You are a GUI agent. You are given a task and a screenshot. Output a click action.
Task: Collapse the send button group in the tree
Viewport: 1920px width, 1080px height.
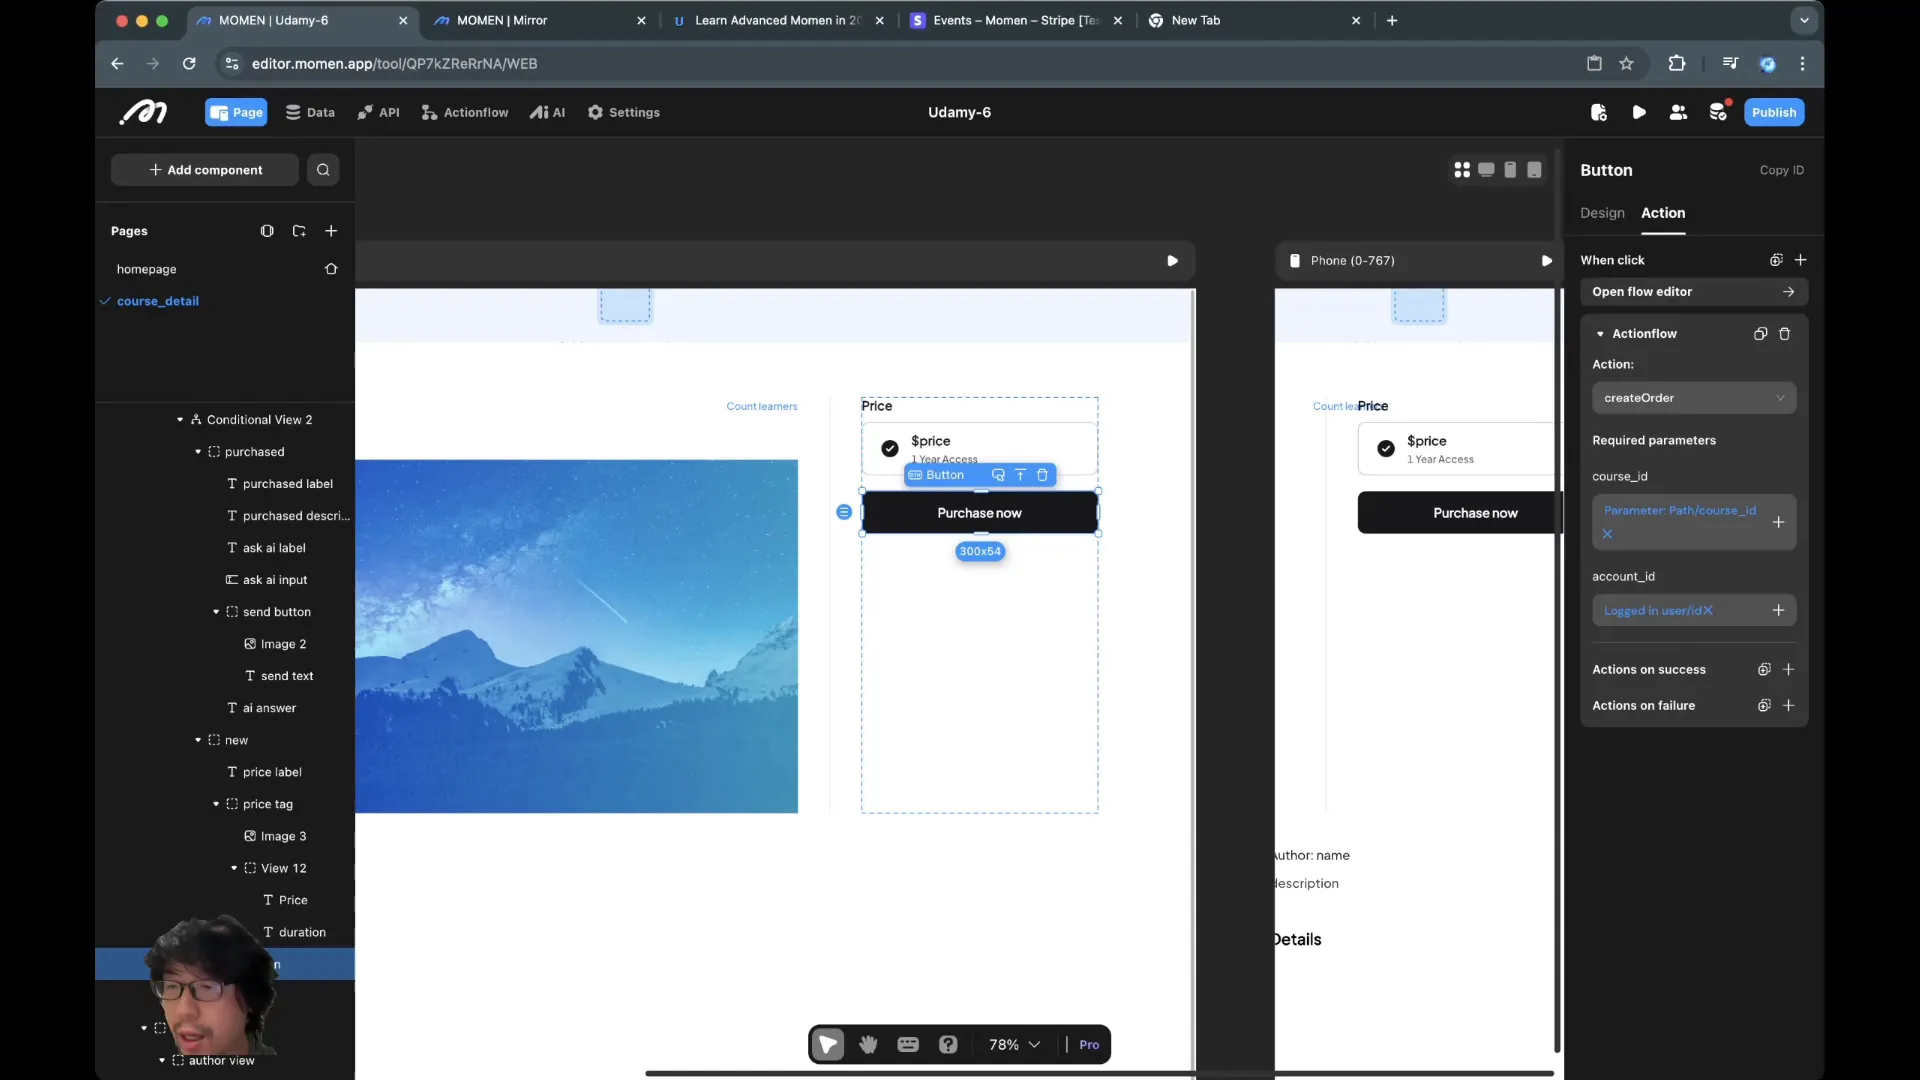click(x=216, y=612)
